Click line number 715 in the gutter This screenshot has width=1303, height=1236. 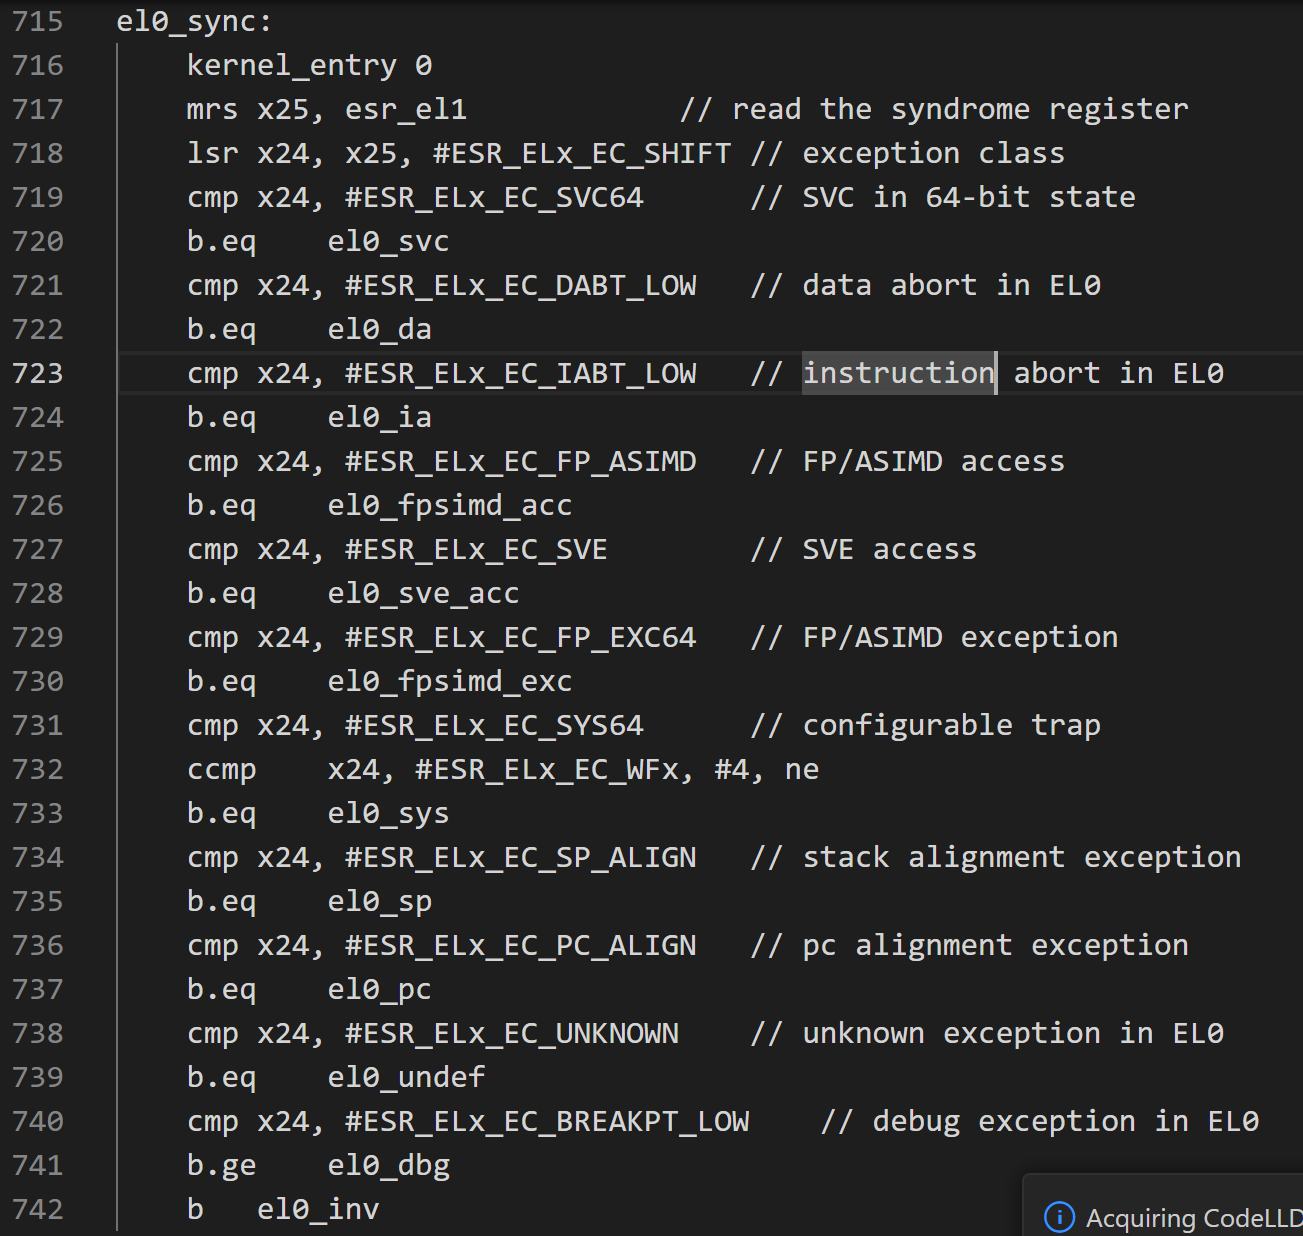(38, 21)
